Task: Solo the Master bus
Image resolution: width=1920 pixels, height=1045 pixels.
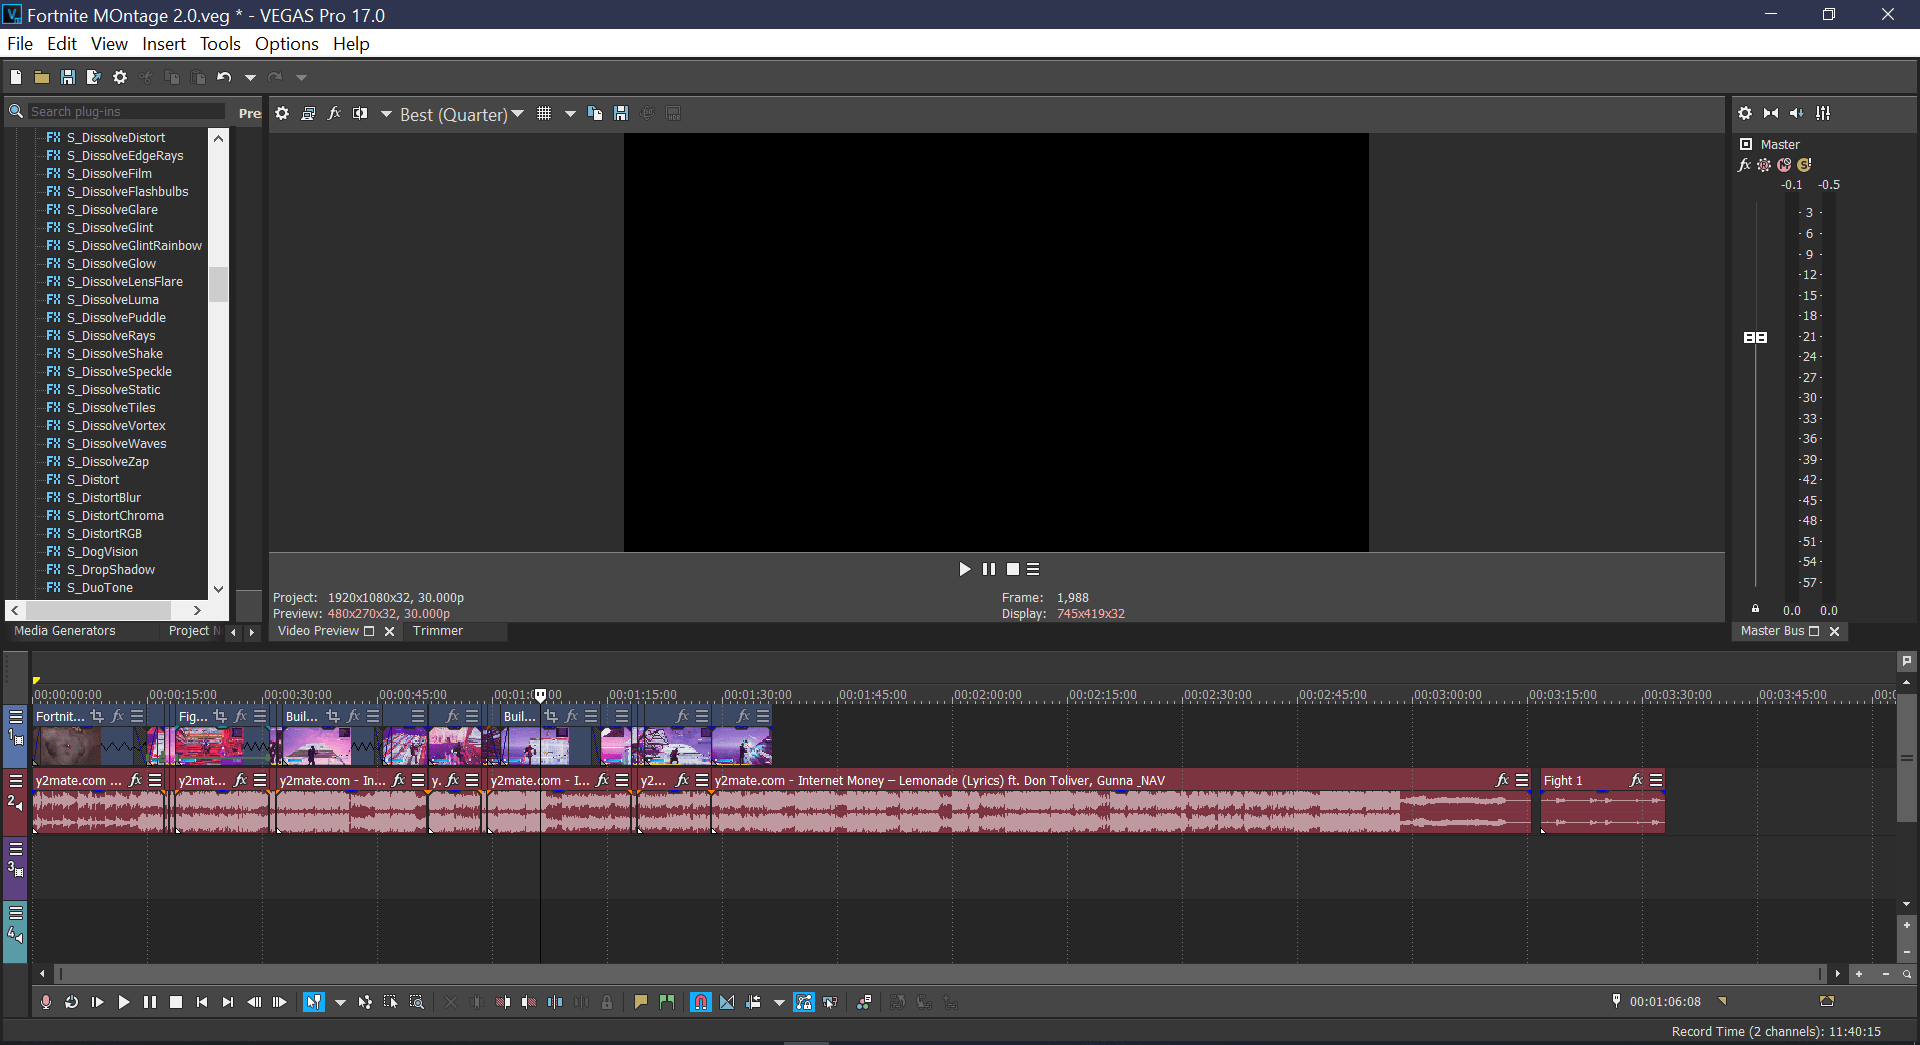Action: (1804, 165)
